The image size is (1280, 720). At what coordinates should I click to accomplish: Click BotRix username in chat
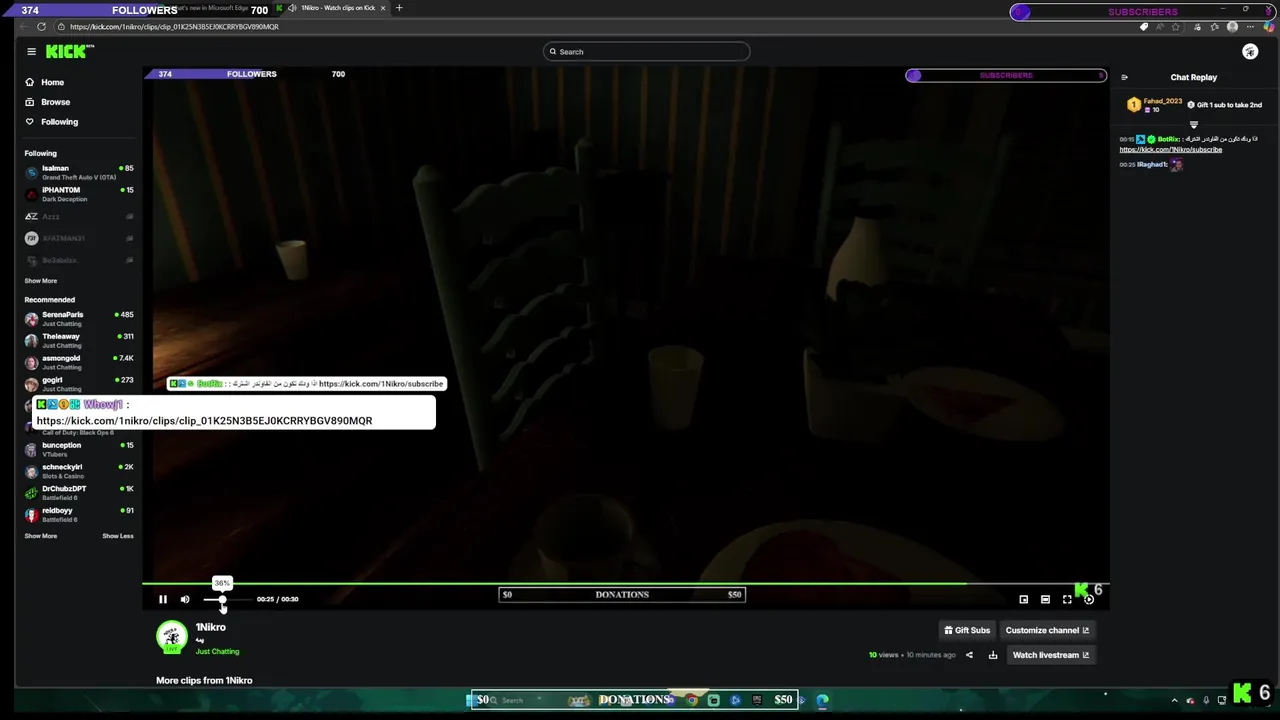pyautogui.click(x=1168, y=139)
